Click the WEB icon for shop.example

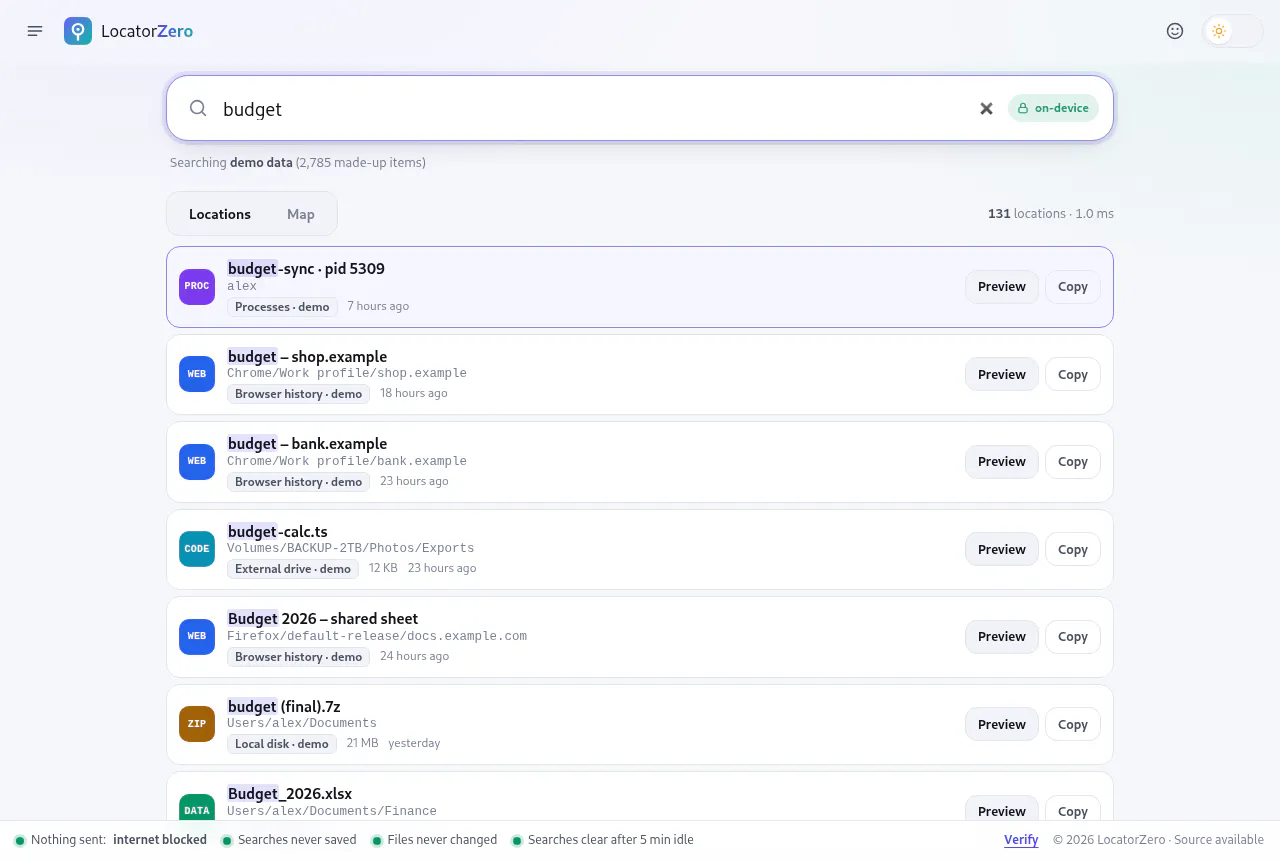click(197, 374)
